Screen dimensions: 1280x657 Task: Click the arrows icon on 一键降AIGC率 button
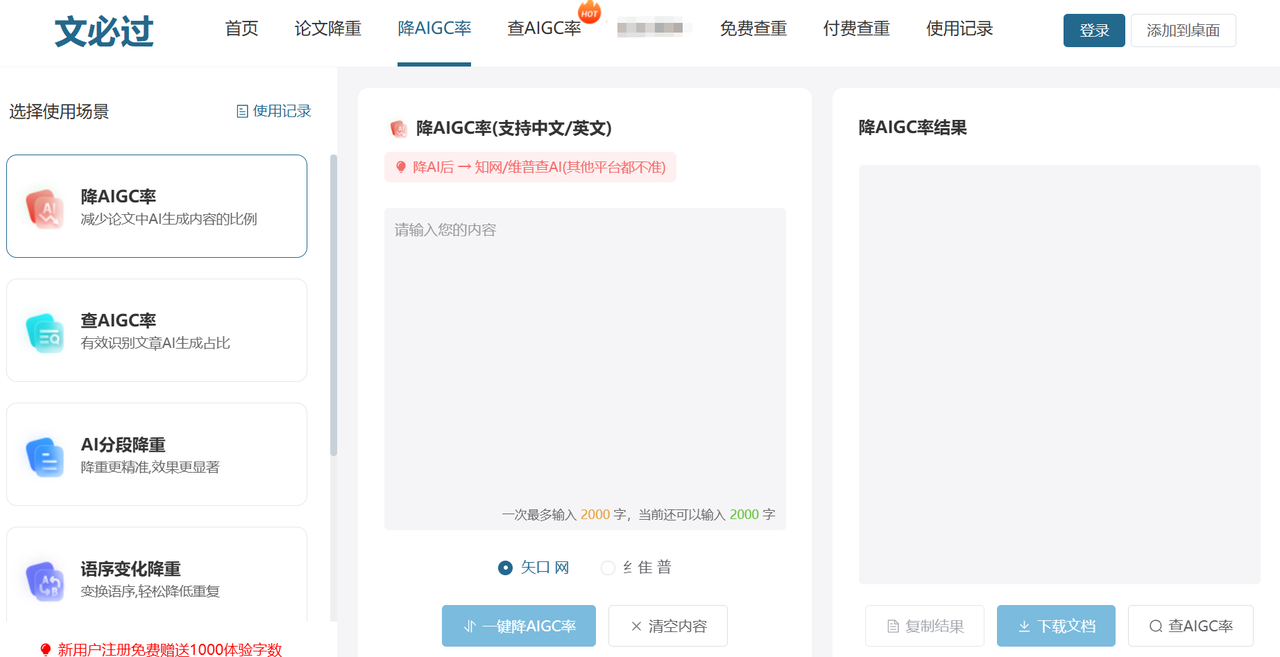(x=470, y=626)
